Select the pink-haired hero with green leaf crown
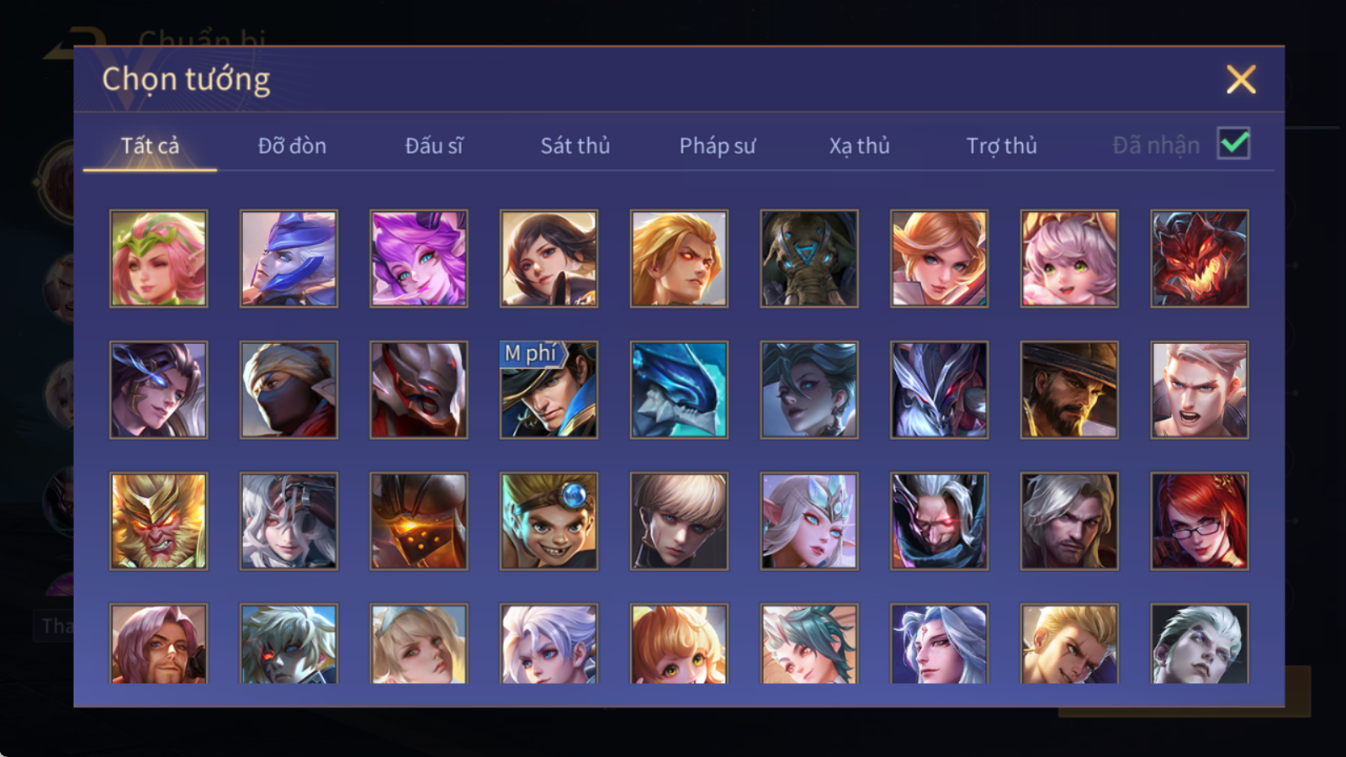Viewport: 1346px width, 757px height. (x=159, y=258)
